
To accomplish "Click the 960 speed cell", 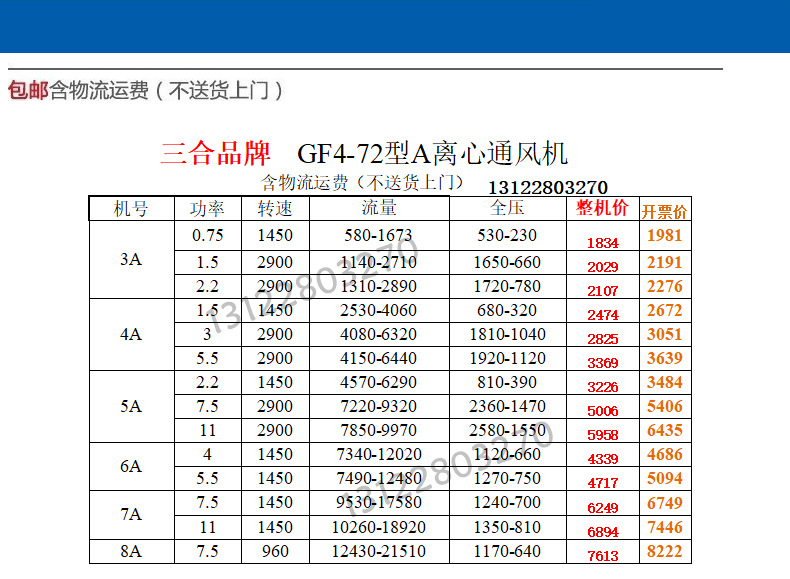I will tap(275, 551).
